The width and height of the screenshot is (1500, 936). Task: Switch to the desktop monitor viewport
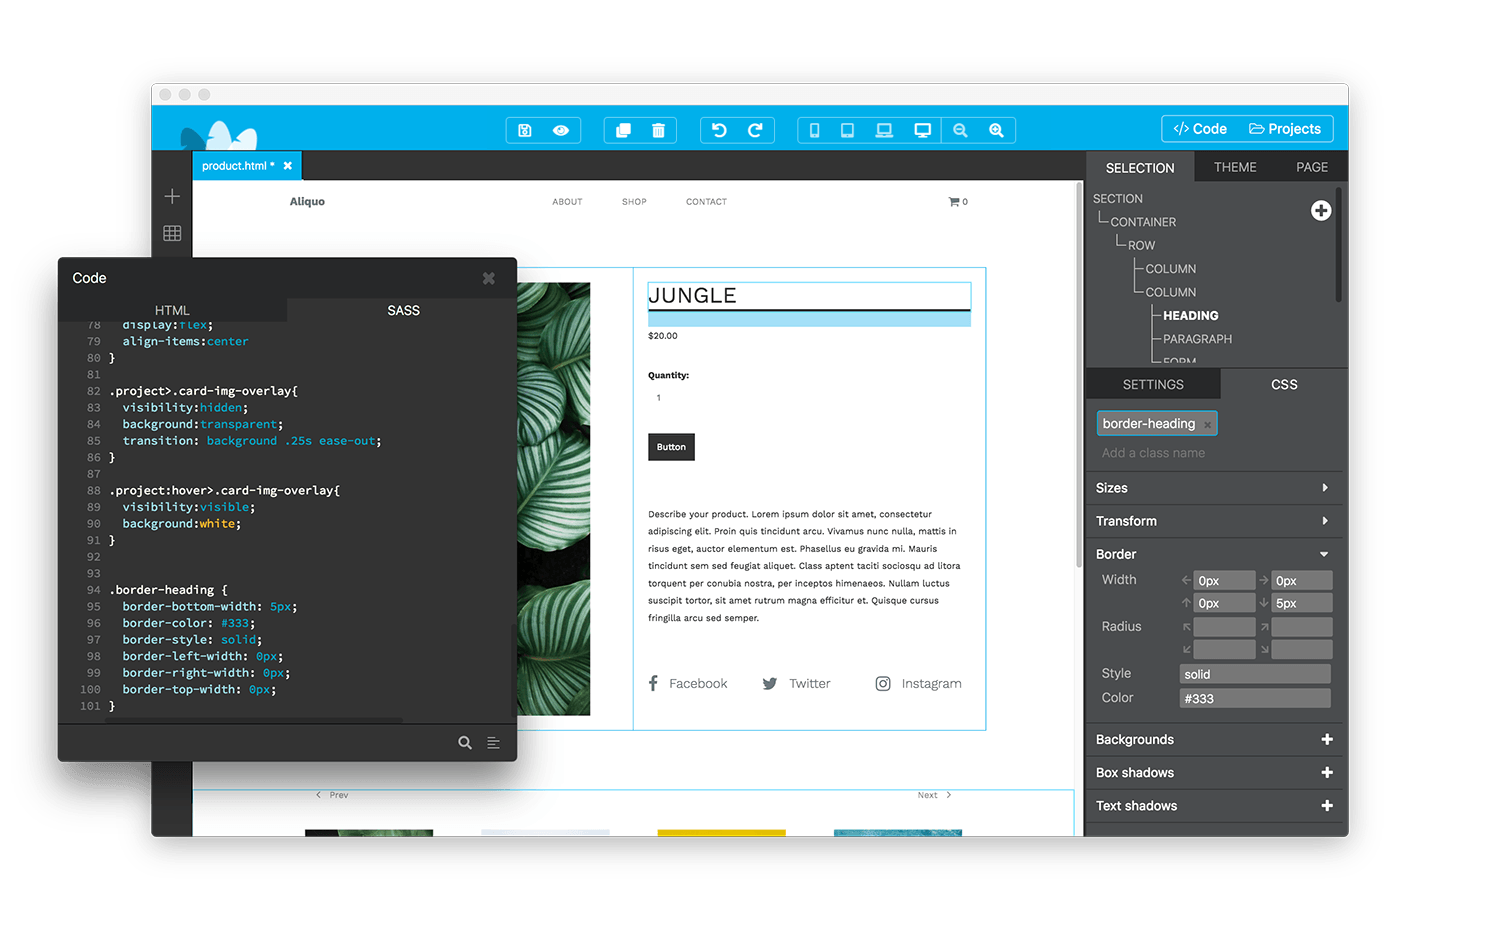(x=922, y=130)
